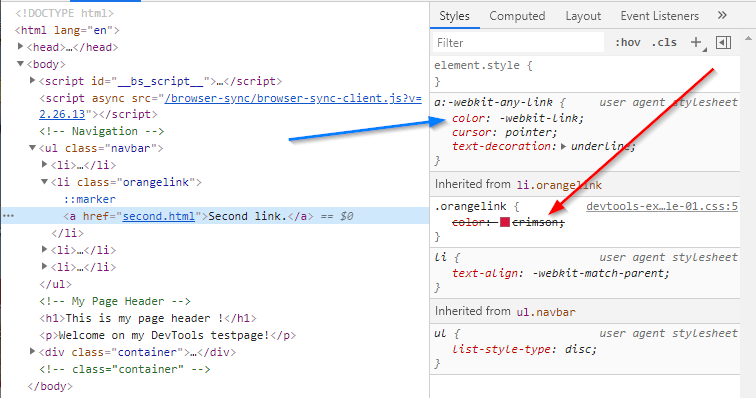The width and height of the screenshot is (756, 398).
Task: Open the Styles tab
Action: pyautogui.click(x=454, y=16)
